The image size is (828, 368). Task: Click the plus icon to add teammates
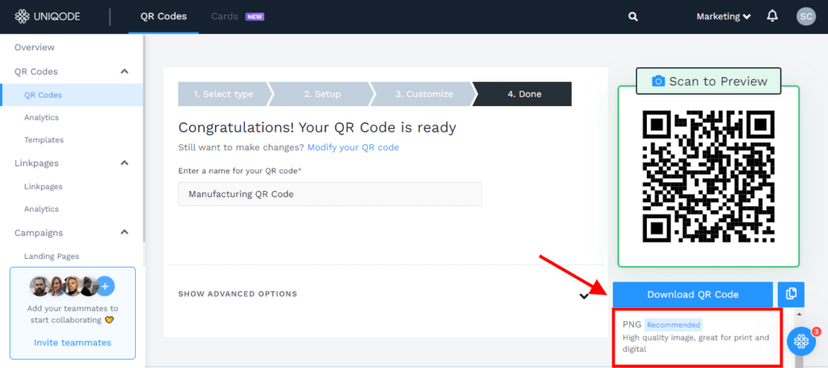click(x=105, y=286)
